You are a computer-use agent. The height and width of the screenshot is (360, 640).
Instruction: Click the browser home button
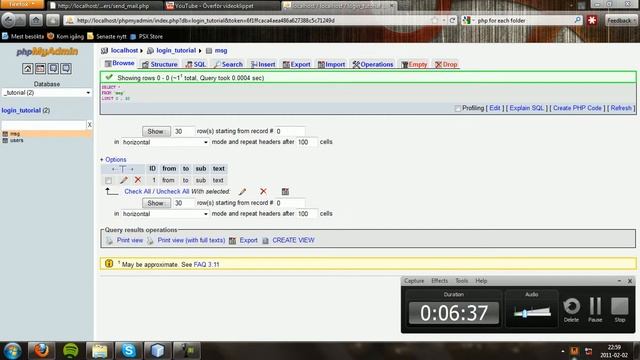coord(36,20)
